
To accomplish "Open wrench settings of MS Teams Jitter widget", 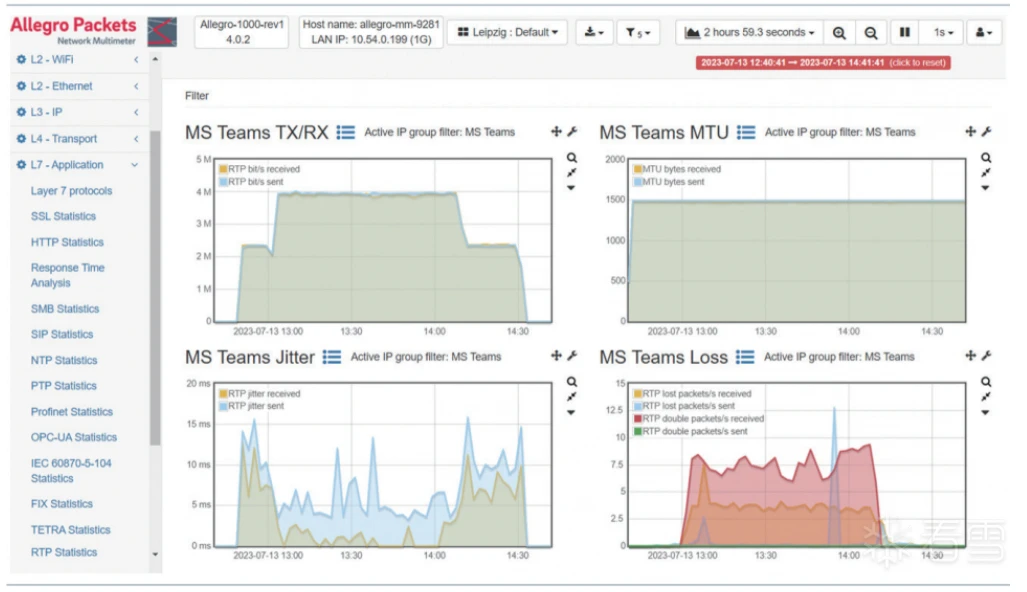I will pos(572,356).
